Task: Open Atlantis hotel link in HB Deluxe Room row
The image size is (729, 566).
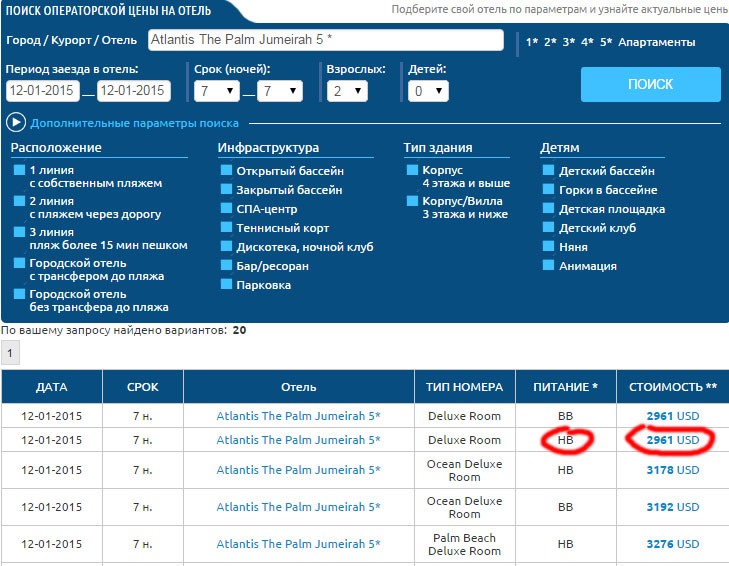Action: tap(298, 440)
